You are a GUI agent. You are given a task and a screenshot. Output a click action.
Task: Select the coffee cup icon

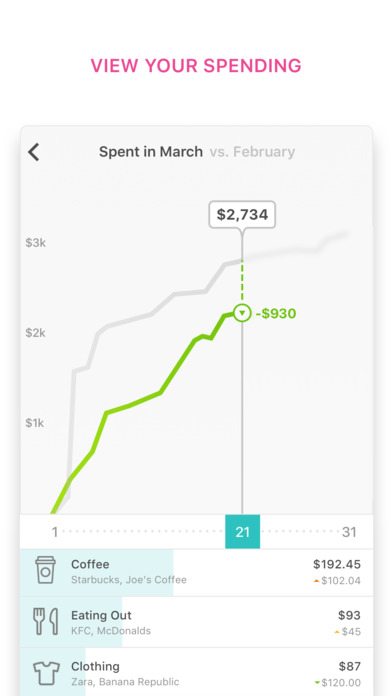click(46, 570)
